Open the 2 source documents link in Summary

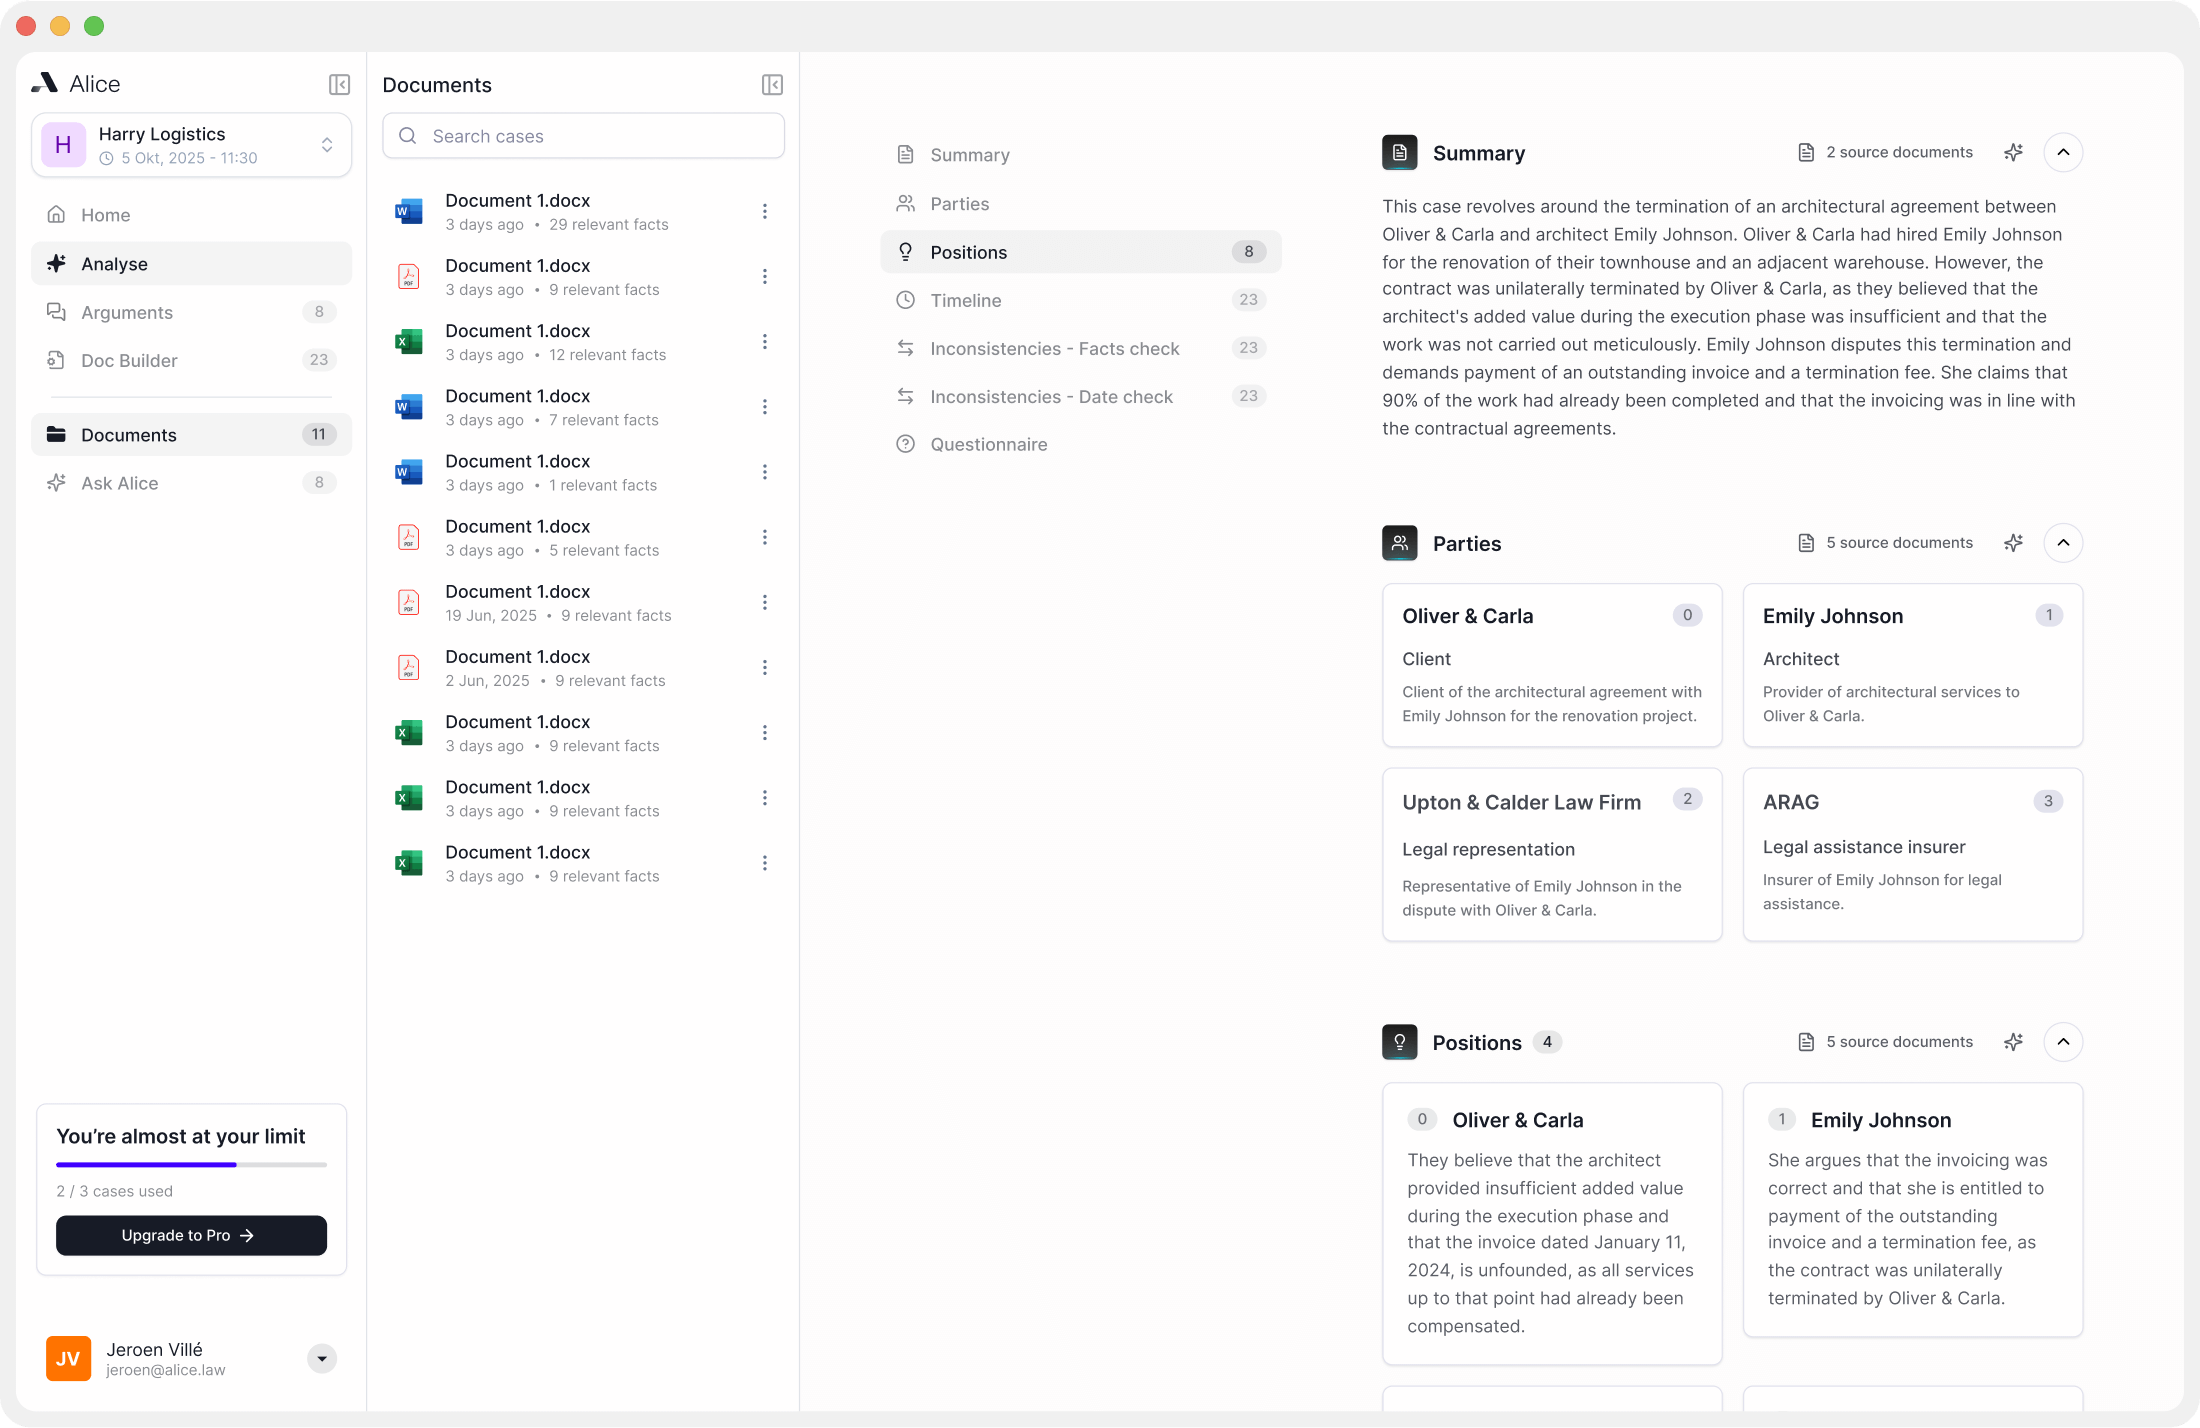click(1886, 152)
